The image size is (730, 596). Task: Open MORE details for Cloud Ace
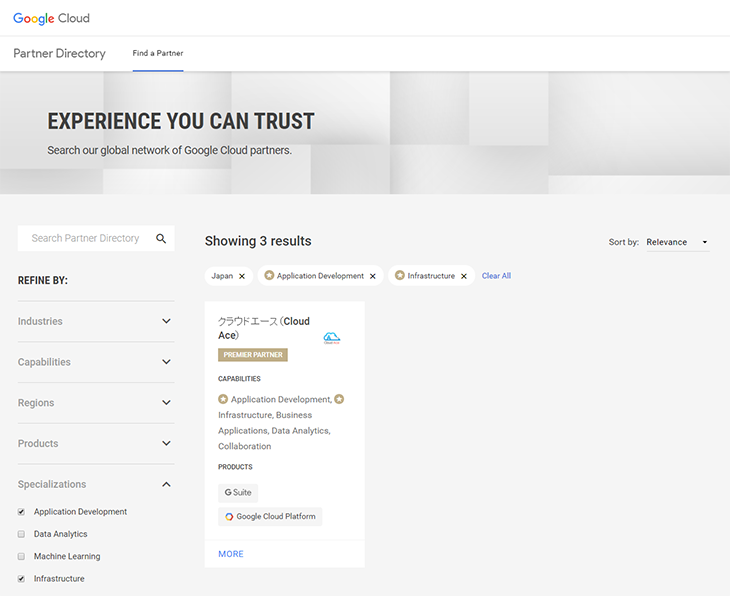click(x=231, y=554)
